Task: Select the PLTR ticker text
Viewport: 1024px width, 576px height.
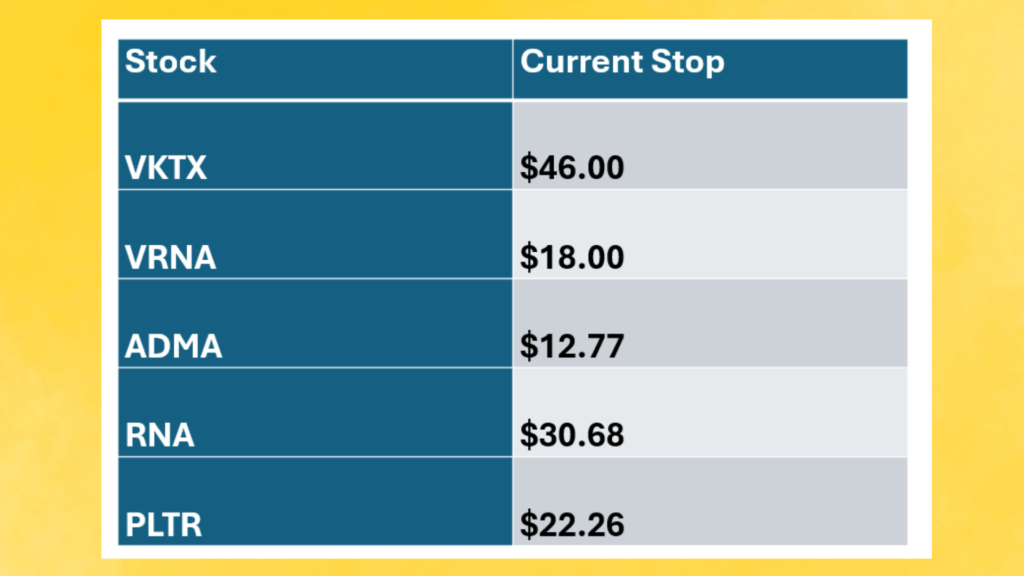Action: tap(163, 525)
